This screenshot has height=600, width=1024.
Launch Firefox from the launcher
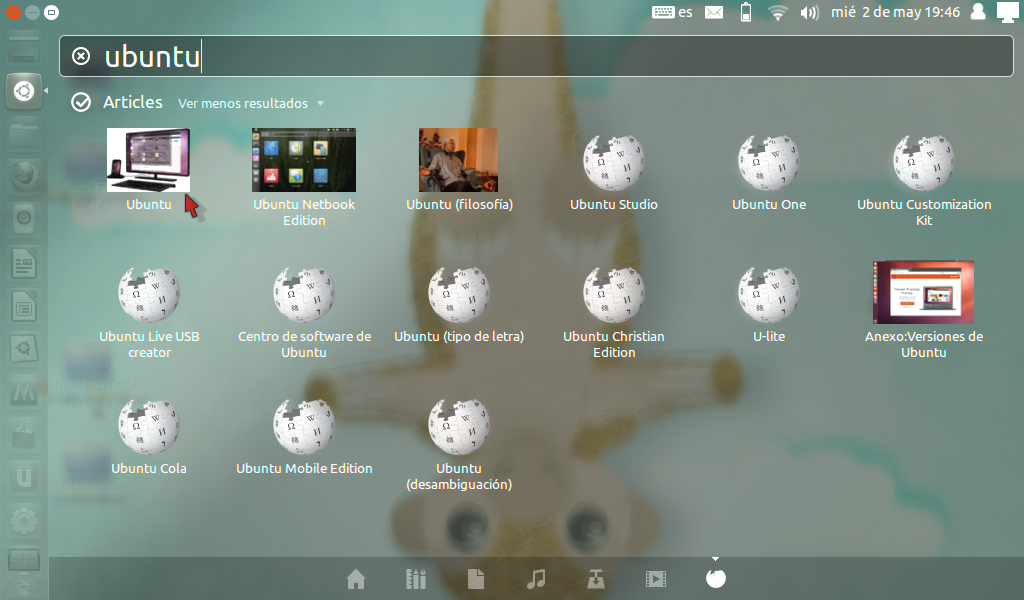[x=23, y=176]
